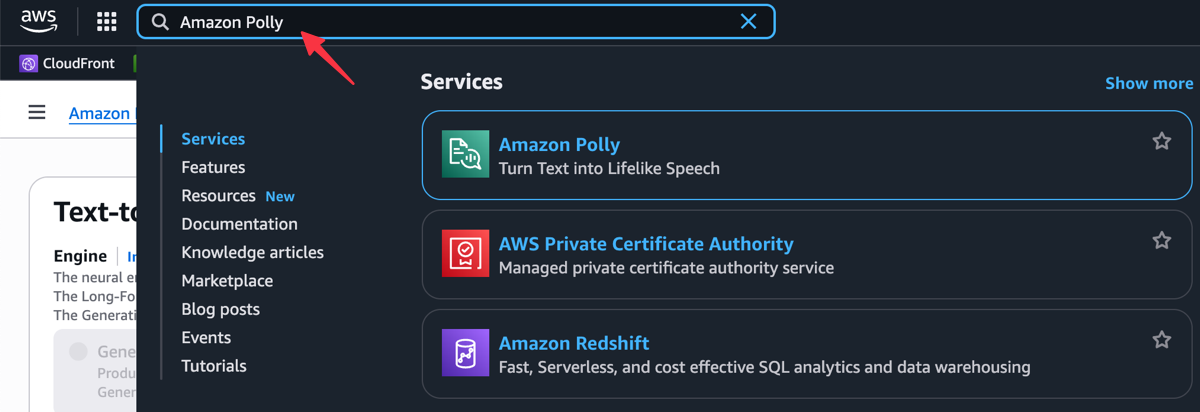
Task: Open the CloudFront bookmark shortcut
Action: (x=67, y=63)
